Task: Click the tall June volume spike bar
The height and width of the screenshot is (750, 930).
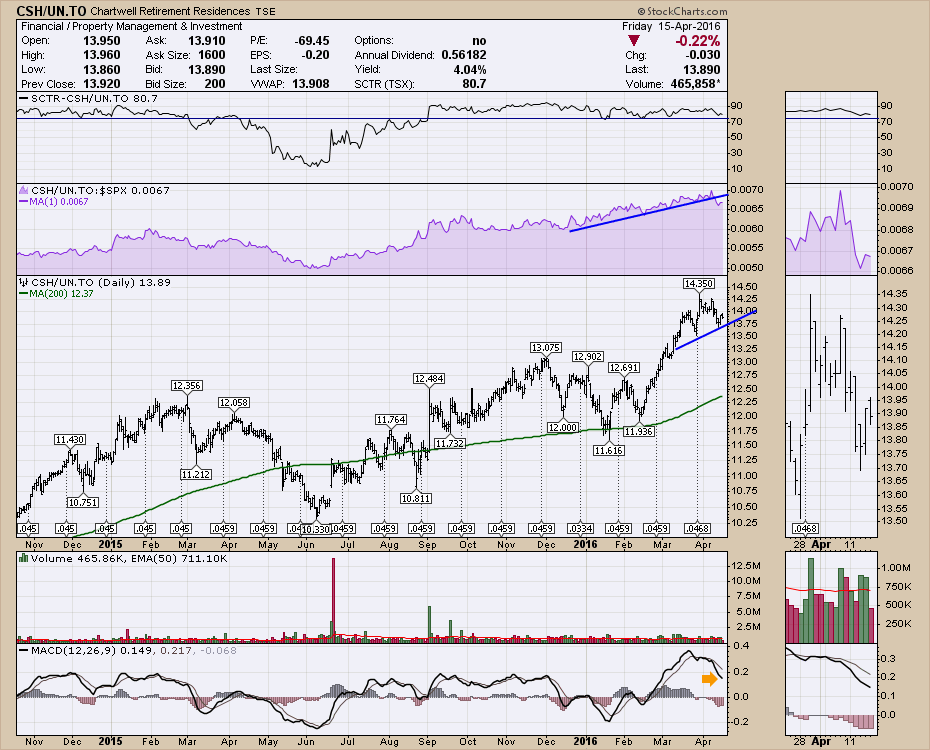Action: pyautogui.click(x=333, y=600)
